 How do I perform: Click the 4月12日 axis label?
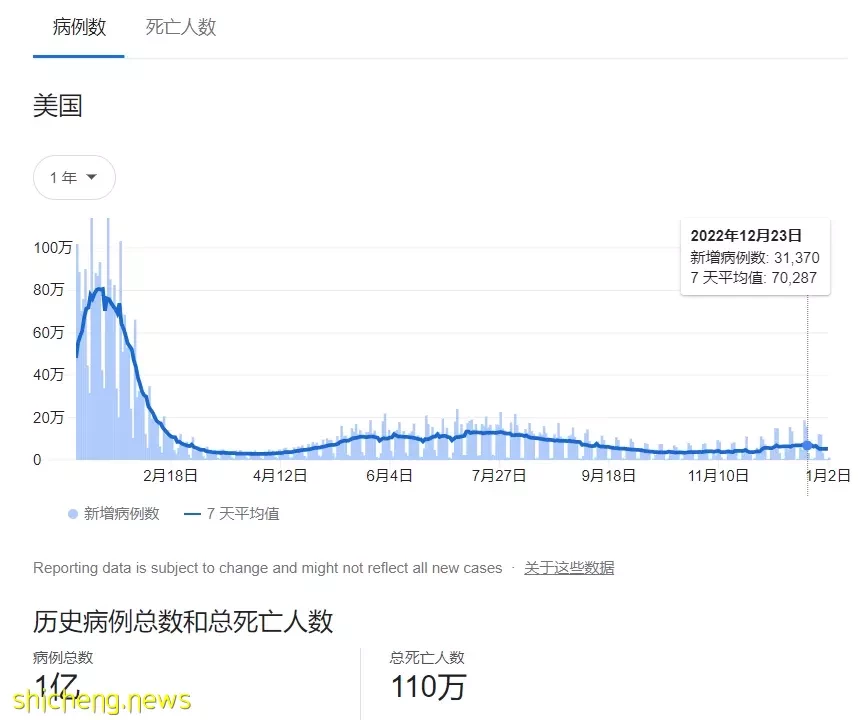pos(280,475)
